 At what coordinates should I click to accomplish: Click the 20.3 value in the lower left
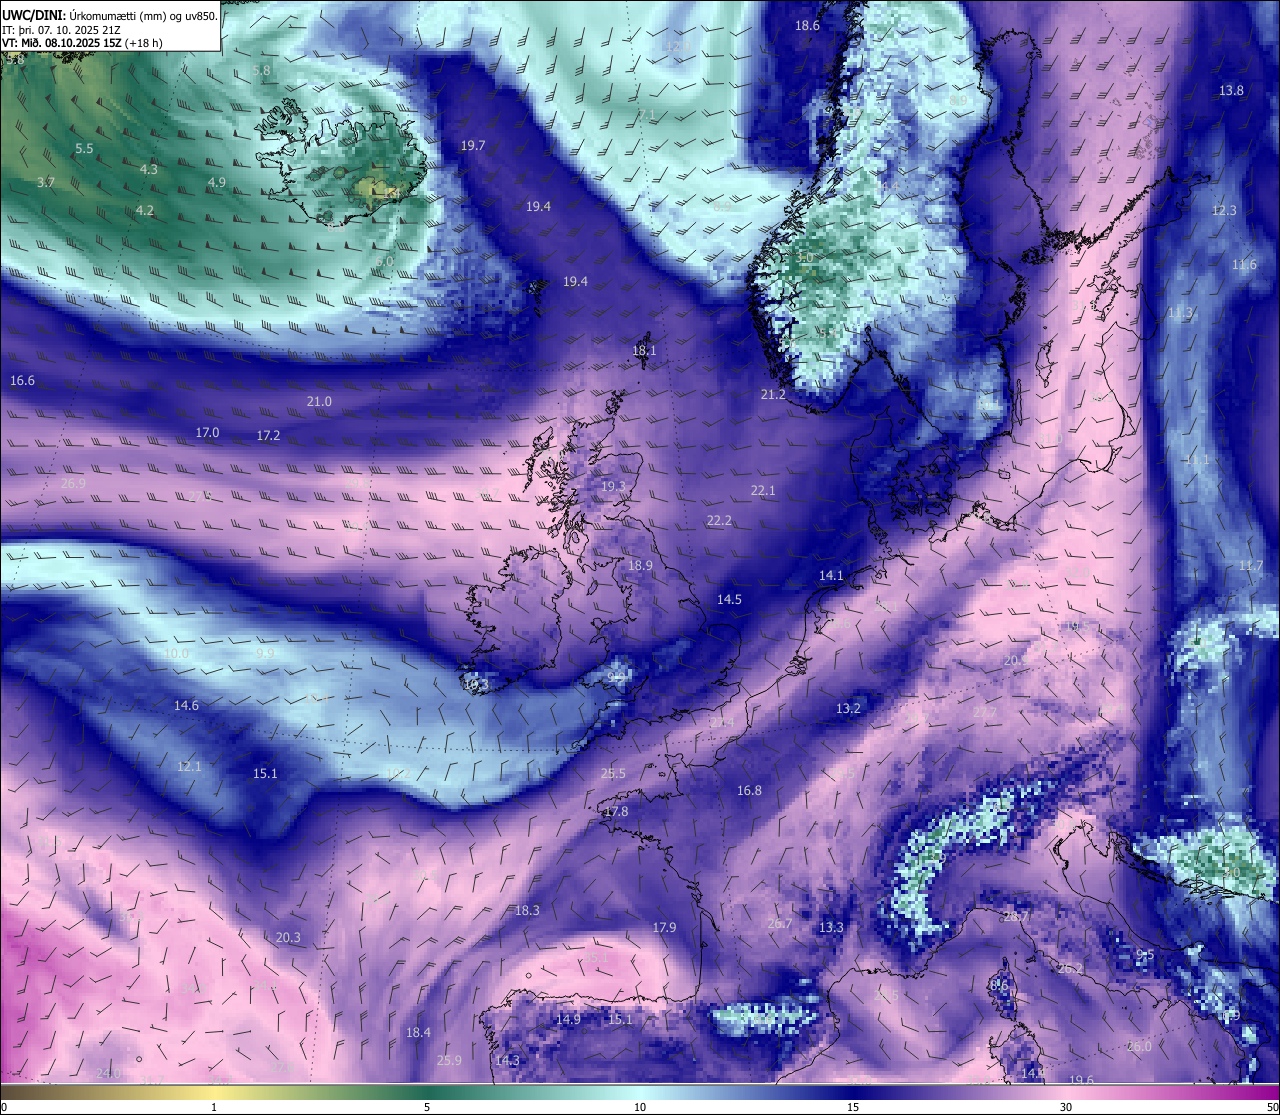coord(288,938)
